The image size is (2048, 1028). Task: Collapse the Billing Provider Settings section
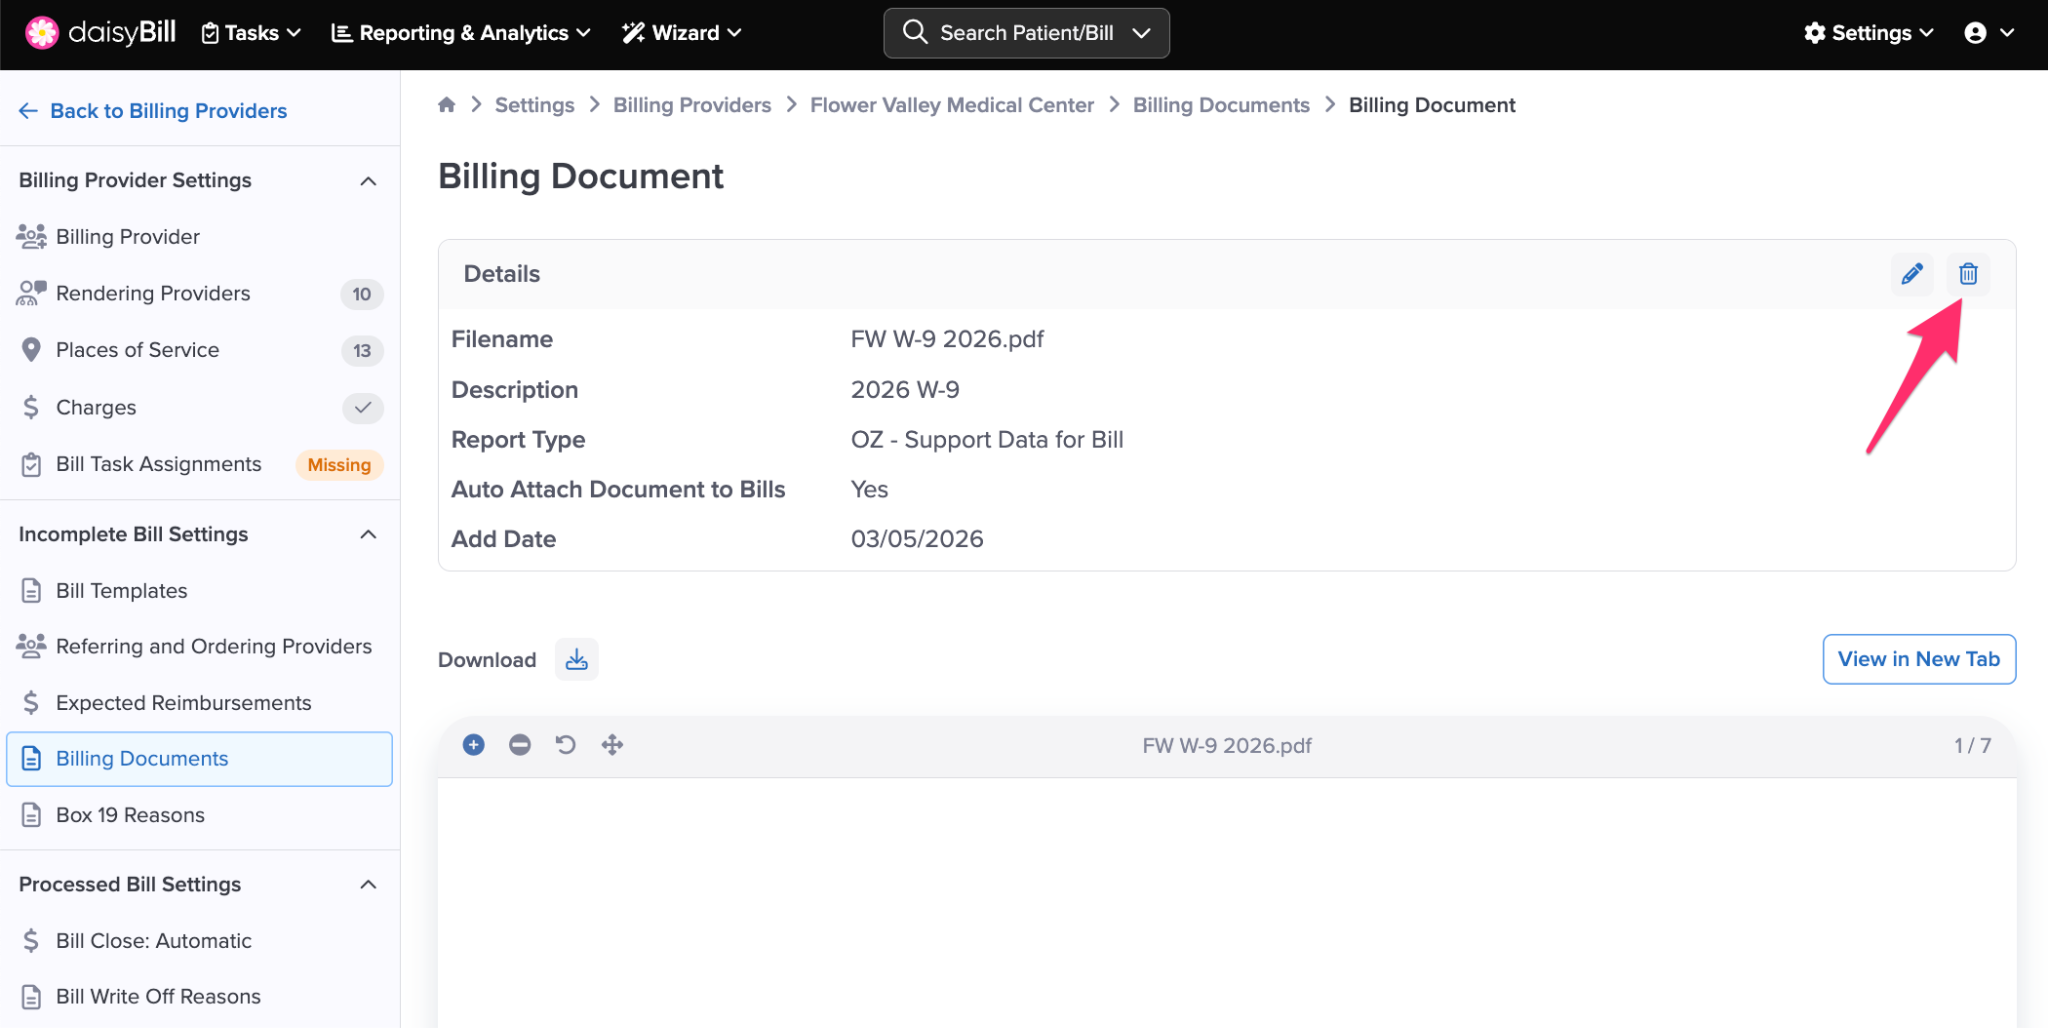click(x=368, y=181)
